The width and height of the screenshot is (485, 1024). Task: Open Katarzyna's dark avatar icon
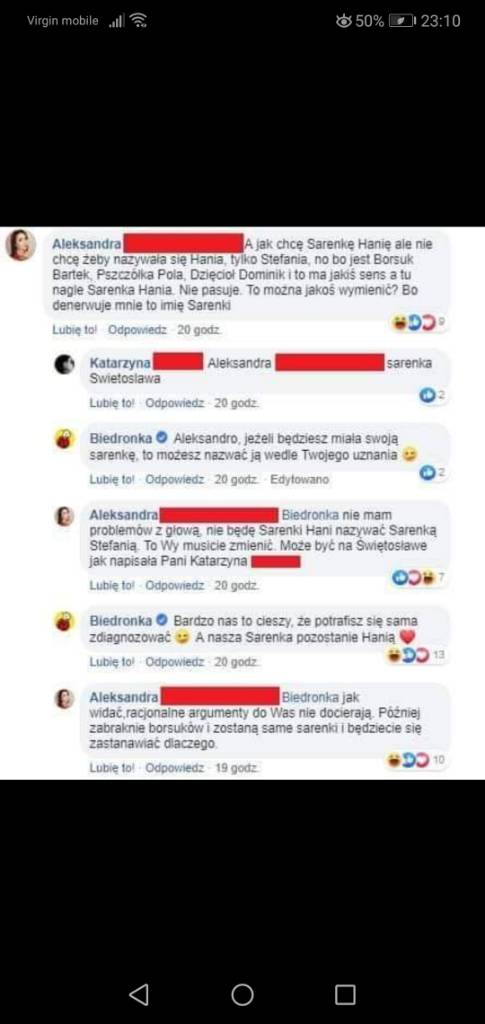pos(65,364)
